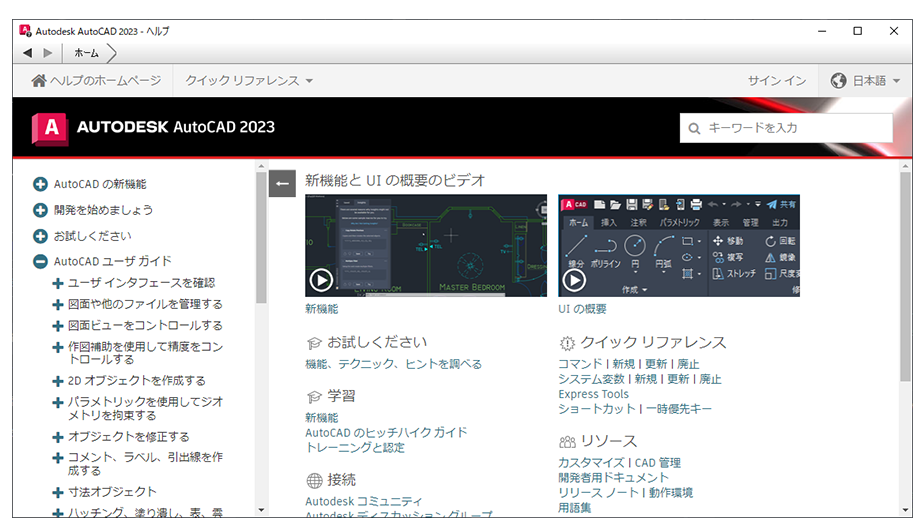Click ホーム breadcrumb

pos(86,53)
